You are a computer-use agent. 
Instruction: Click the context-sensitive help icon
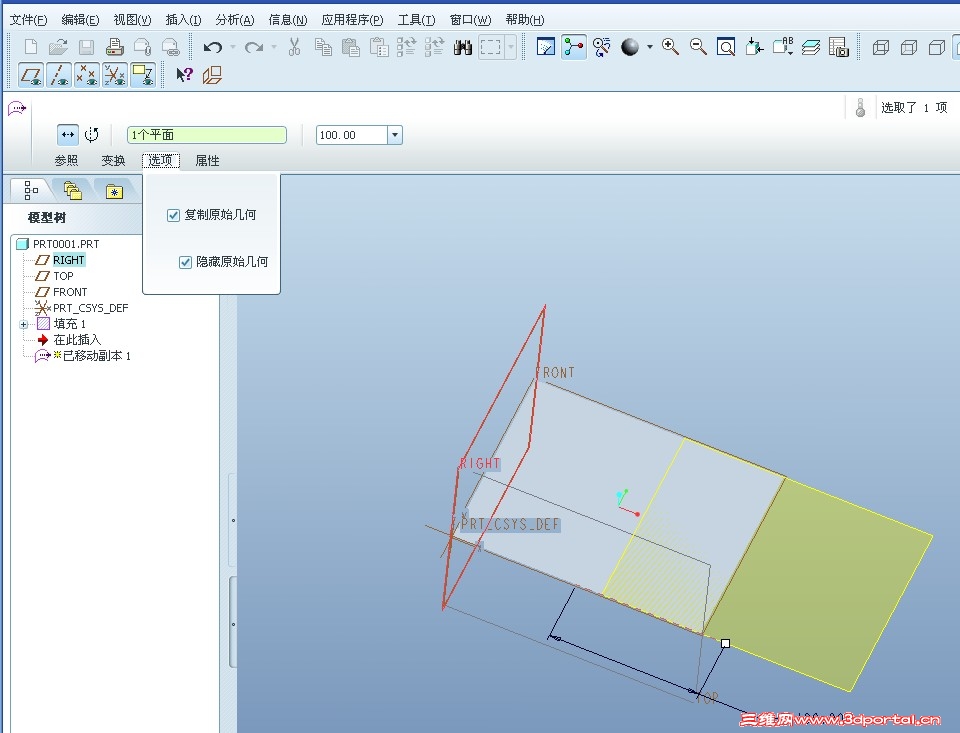[x=184, y=75]
